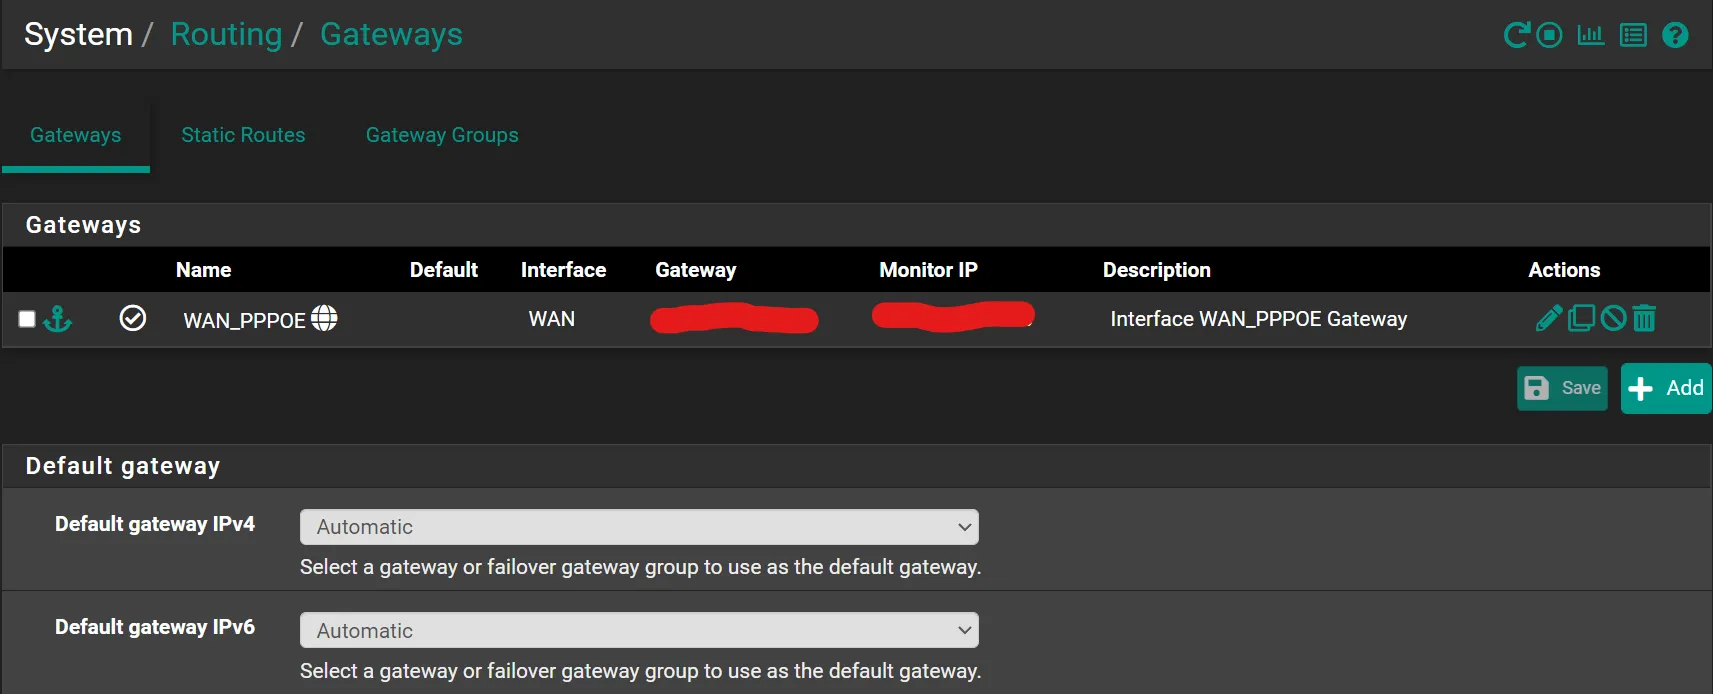Switch to the Static Routes tab
The width and height of the screenshot is (1713, 694).
click(243, 135)
